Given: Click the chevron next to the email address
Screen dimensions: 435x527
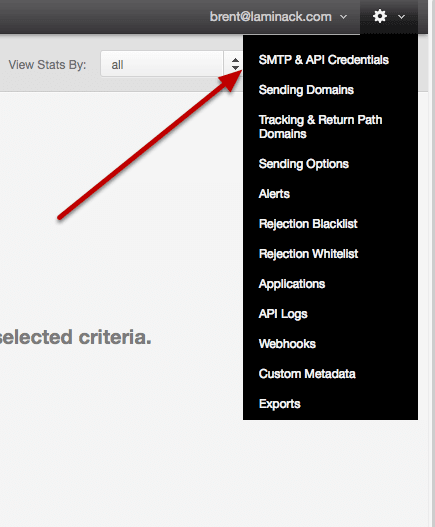Looking at the screenshot, I should (x=343, y=16).
